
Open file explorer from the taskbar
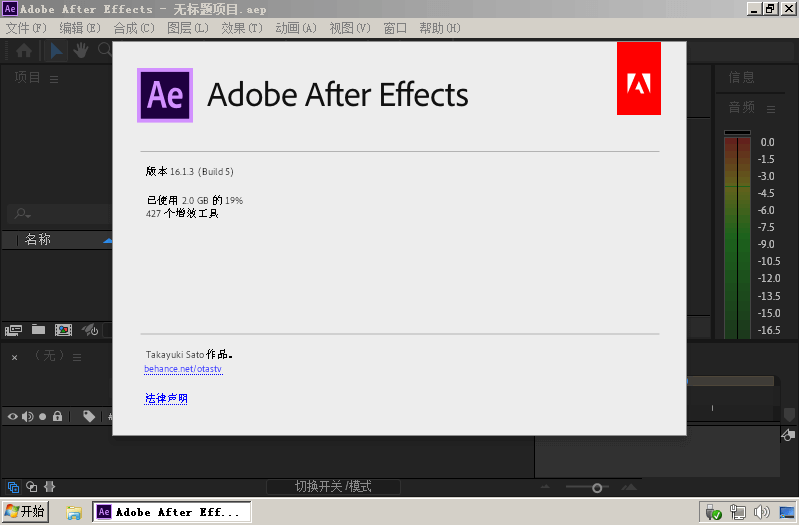pos(74,512)
